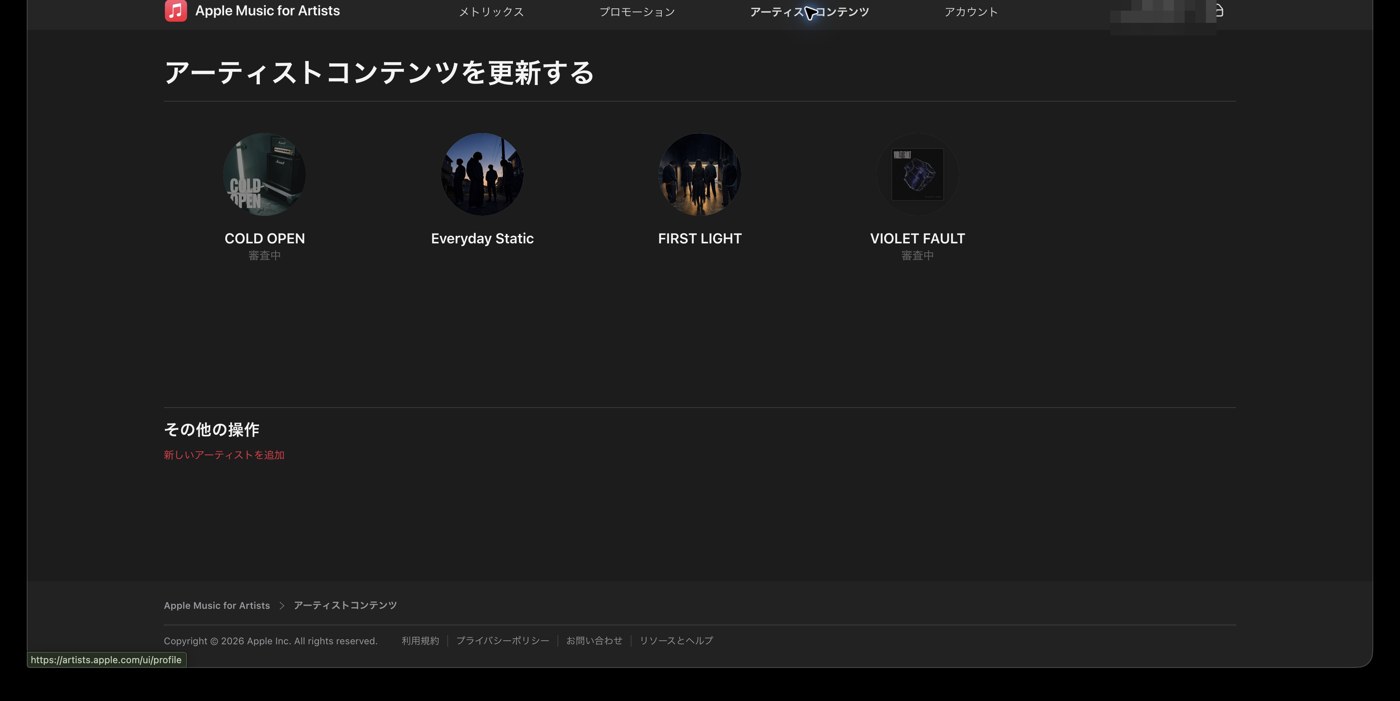Image resolution: width=1400 pixels, height=701 pixels.
Task: Open the Everyday Static artist thumbnail
Action: point(482,174)
